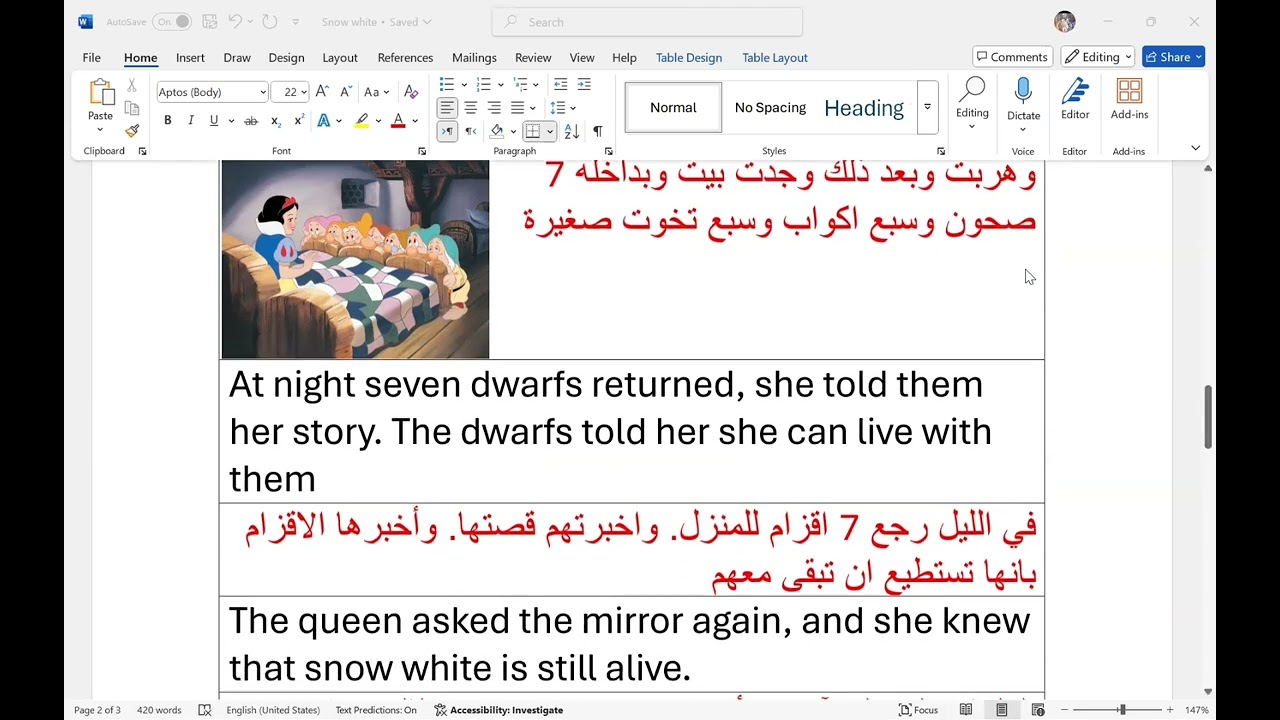Open Add-ins from the ribbon
Screen dimensions: 1280x720
[1129, 100]
